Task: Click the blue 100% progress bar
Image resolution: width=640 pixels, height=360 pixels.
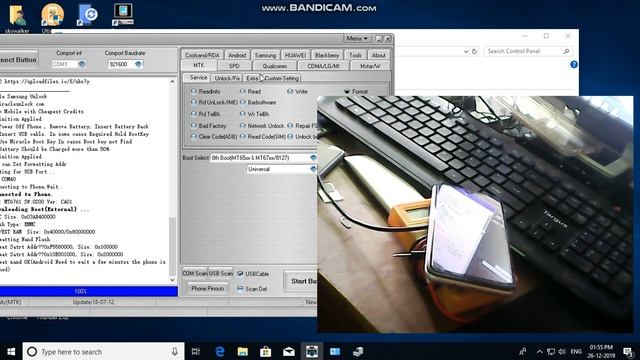Action: click(x=89, y=291)
